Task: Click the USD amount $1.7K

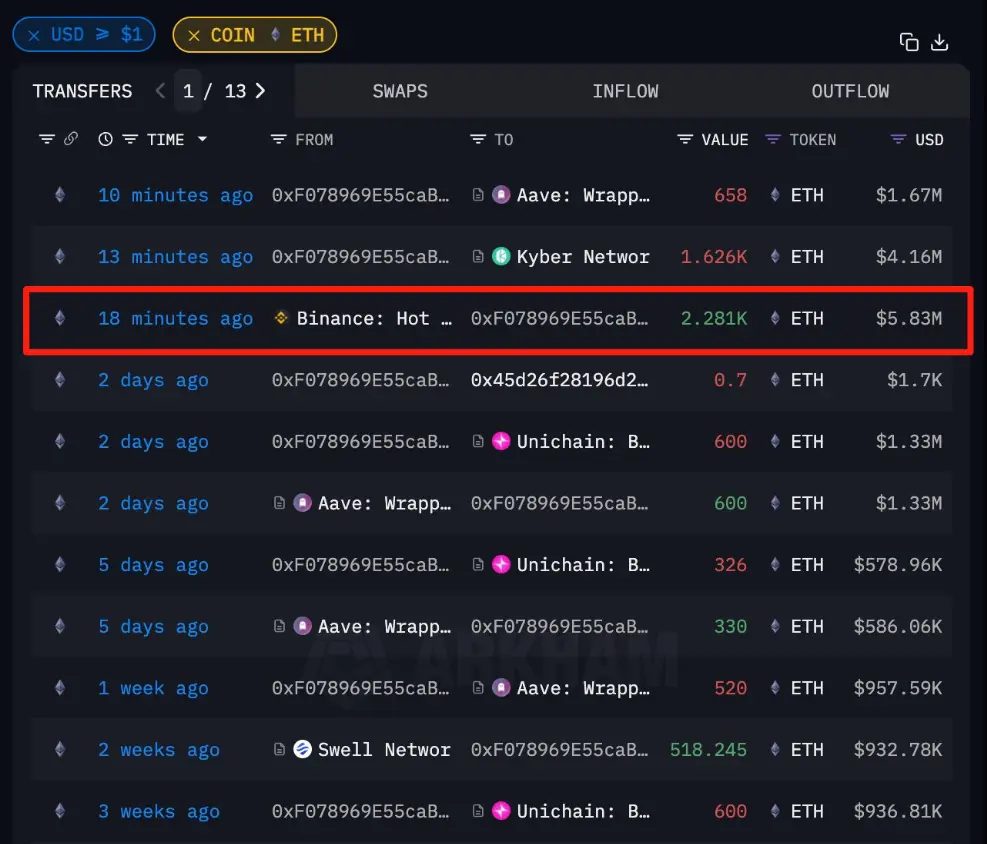Action: point(915,380)
